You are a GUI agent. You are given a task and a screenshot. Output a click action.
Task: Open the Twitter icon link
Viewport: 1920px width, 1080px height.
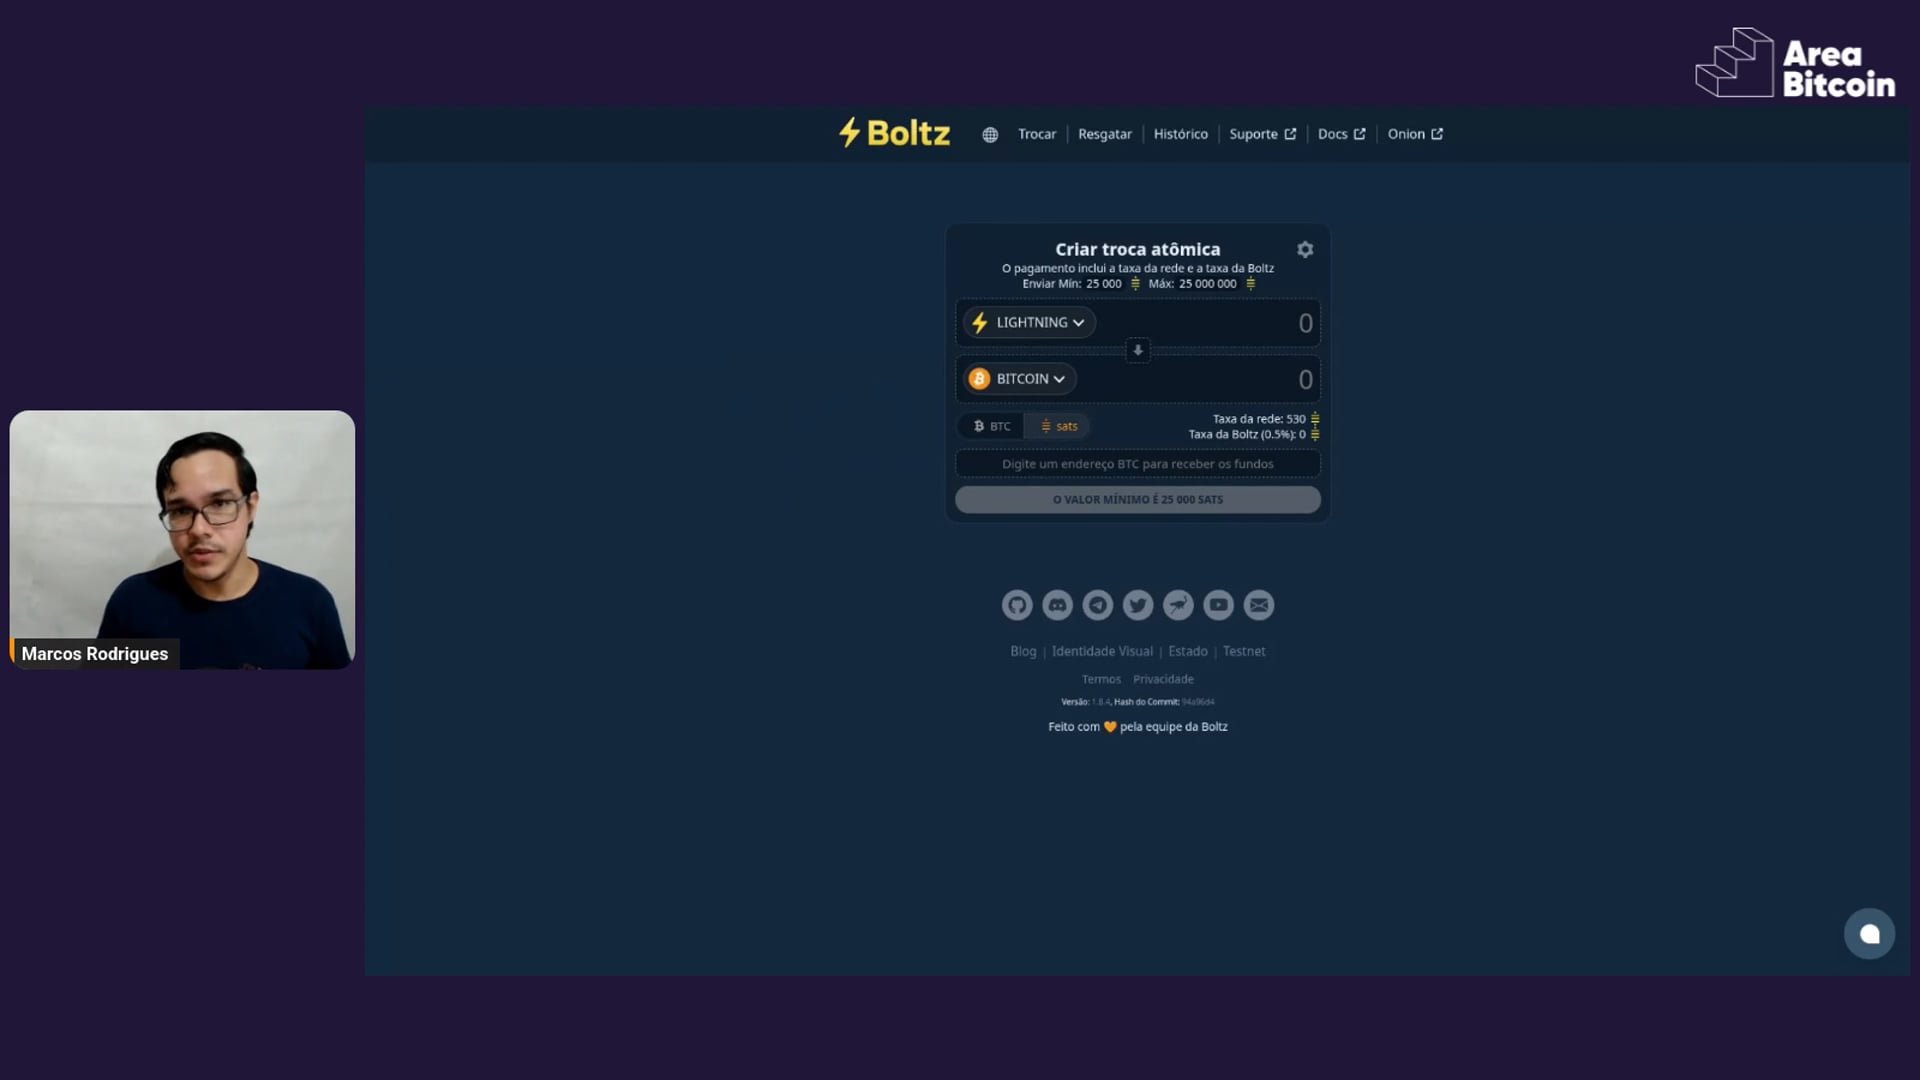(x=1138, y=605)
